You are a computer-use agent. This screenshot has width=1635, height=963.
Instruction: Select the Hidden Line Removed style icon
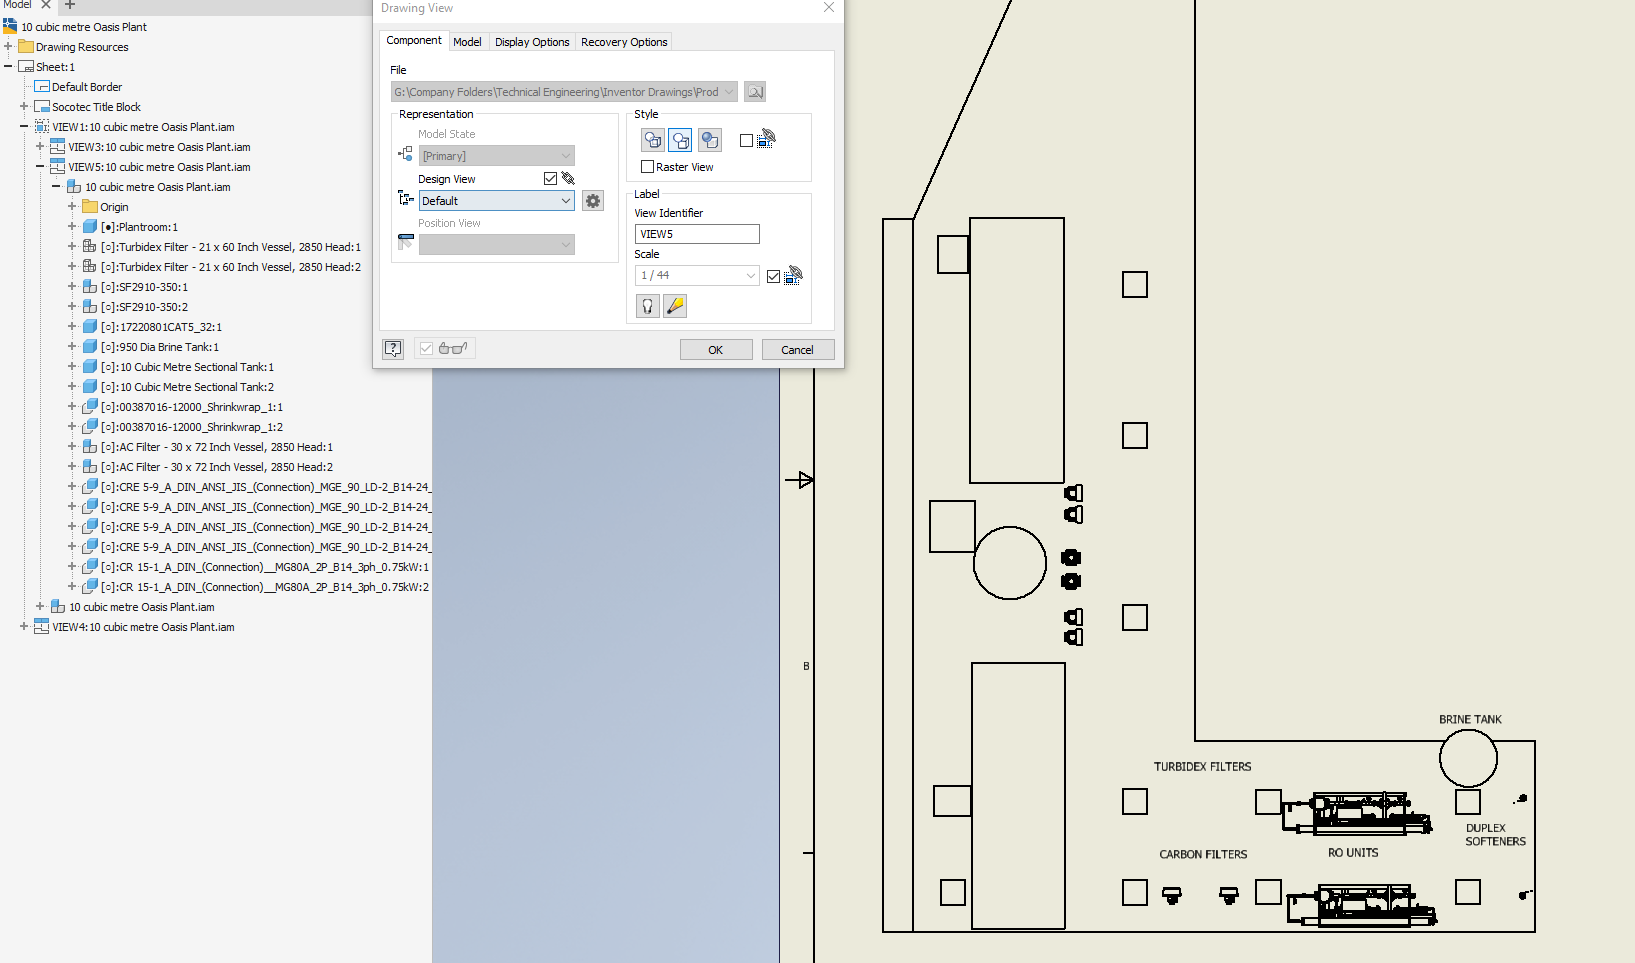click(680, 140)
